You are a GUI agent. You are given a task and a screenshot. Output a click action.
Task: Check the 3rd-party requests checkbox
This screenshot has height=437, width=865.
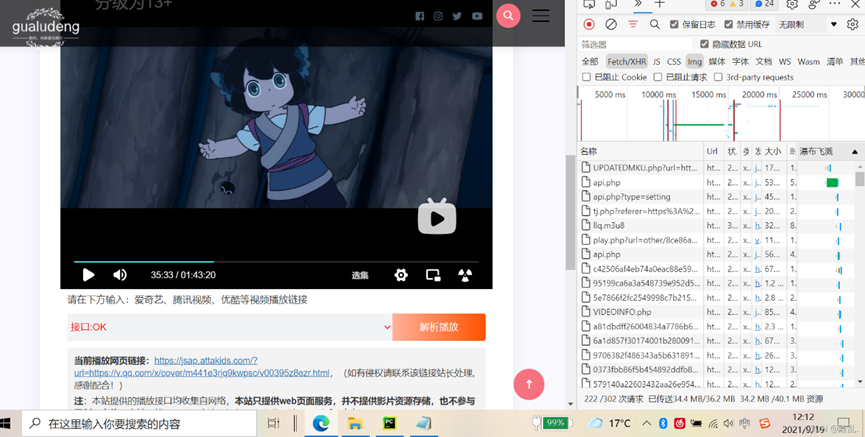718,77
